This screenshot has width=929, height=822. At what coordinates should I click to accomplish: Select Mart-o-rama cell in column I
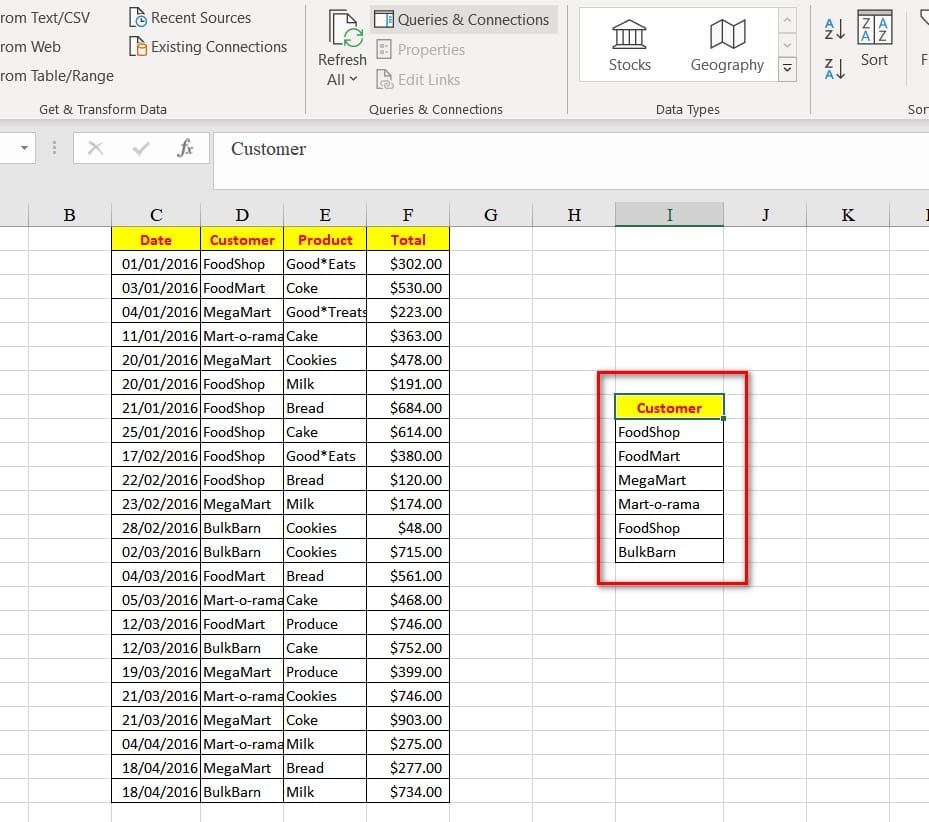tap(669, 504)
